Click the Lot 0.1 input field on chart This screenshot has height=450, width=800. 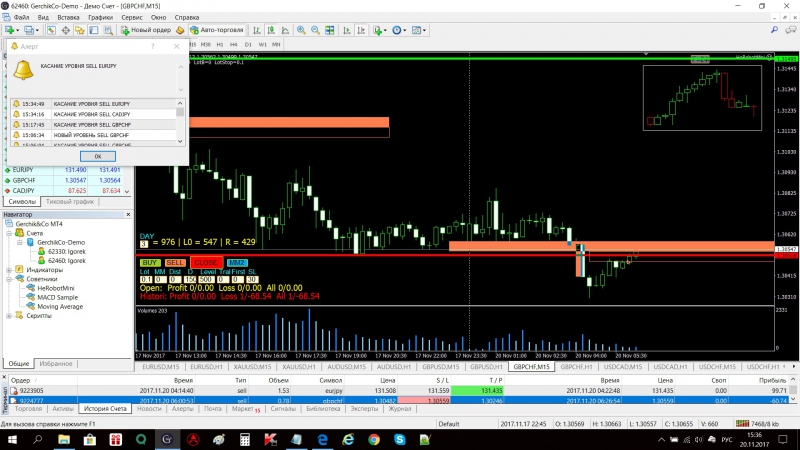146,280
